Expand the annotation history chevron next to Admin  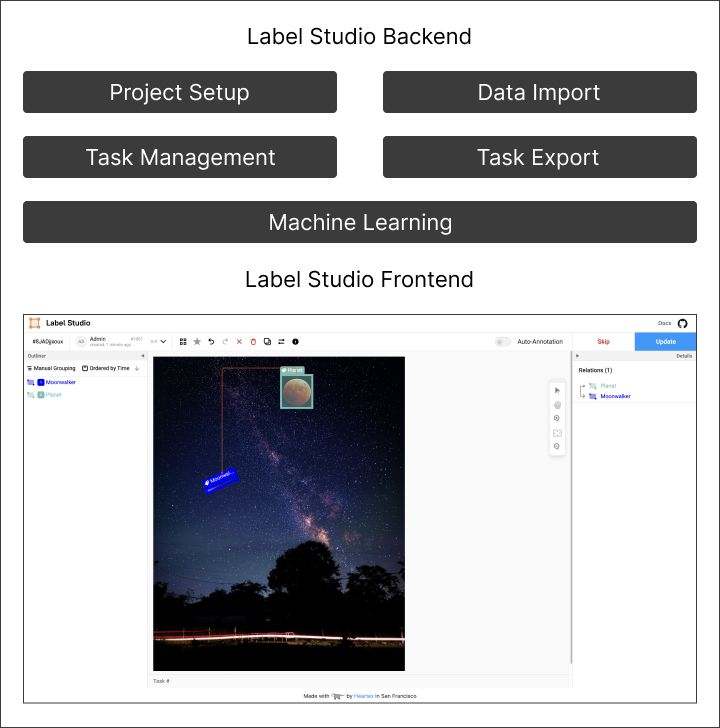(163, 342)
